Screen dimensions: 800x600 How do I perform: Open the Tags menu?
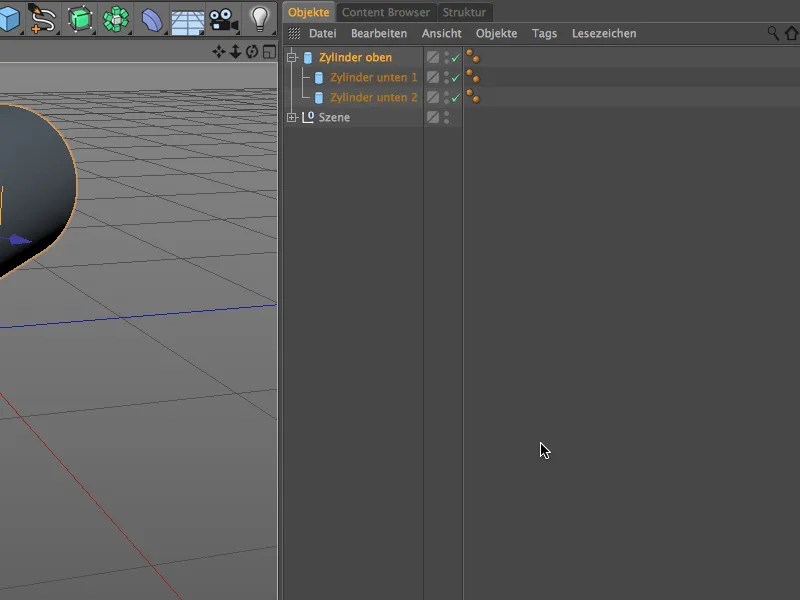pyautogui.click(x=544, y=33)
